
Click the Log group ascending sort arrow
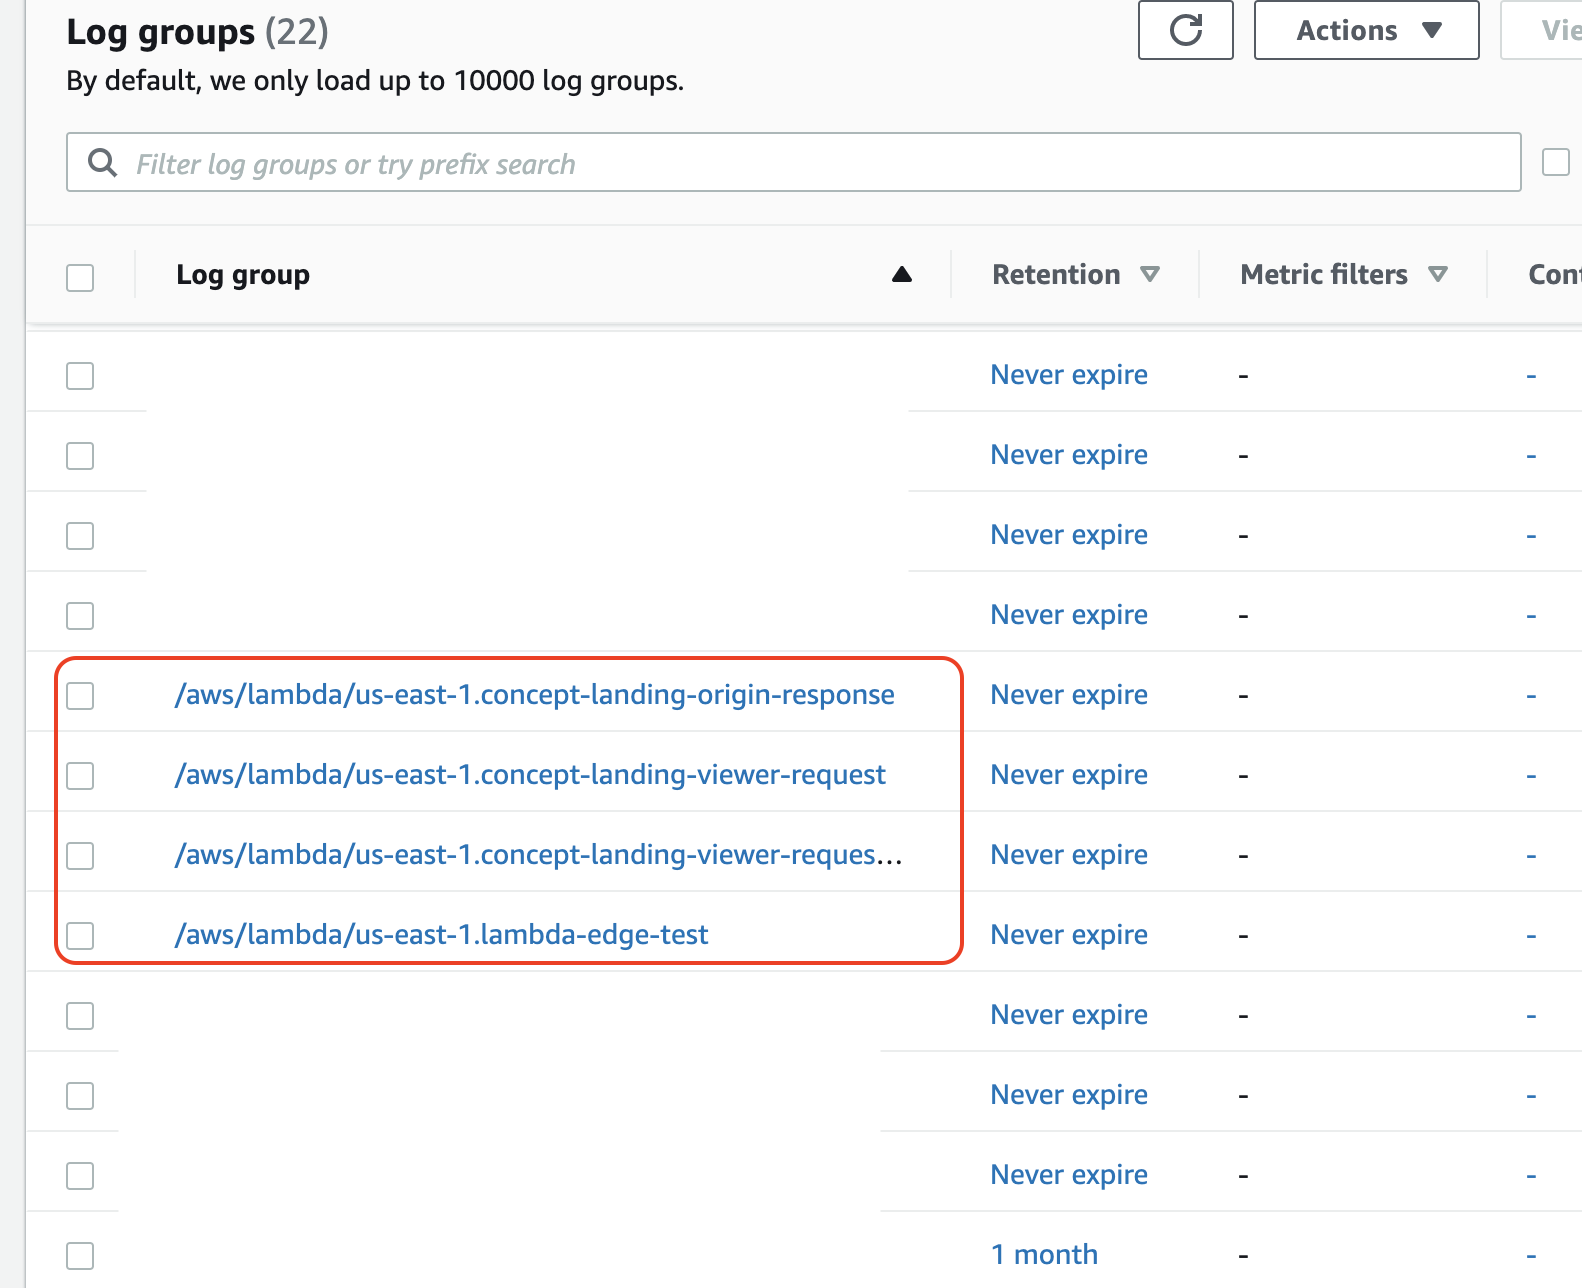point(901,274)
